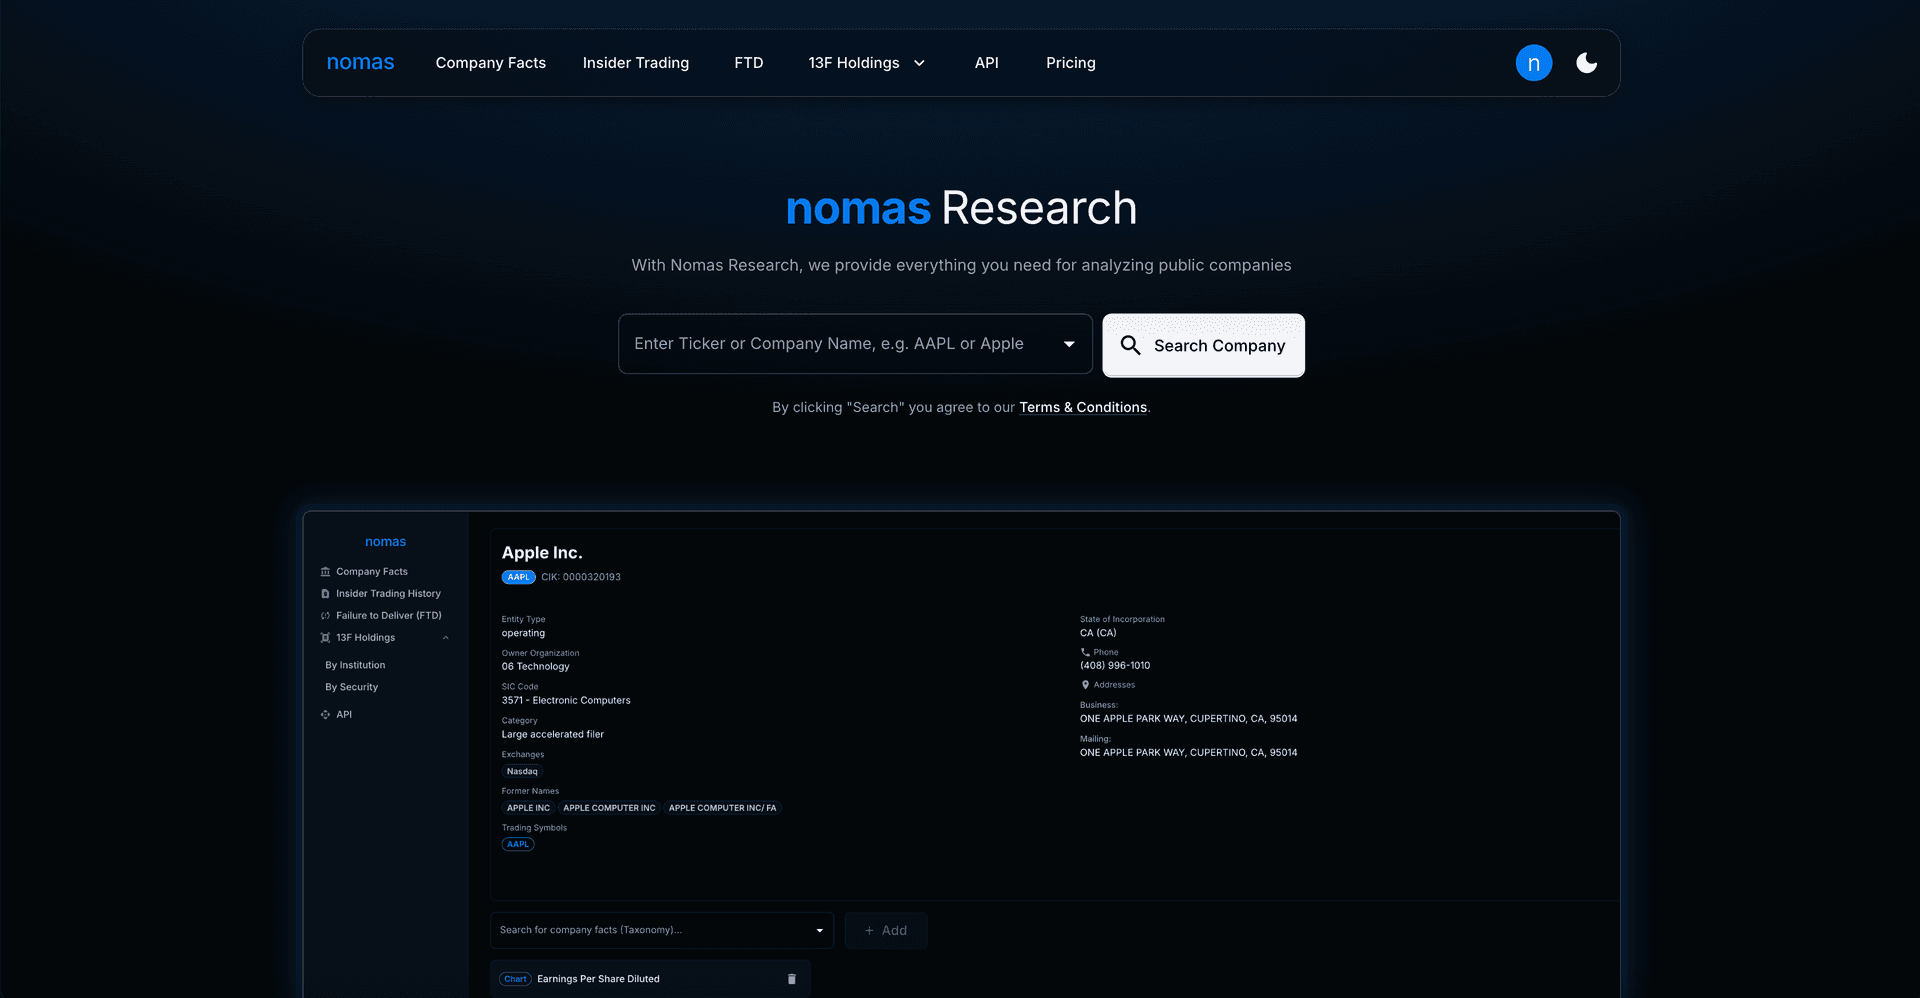Click the Chart badge beside Earnings Per Share
This screenshot has height=998, width=1920.
click(515, 978)
